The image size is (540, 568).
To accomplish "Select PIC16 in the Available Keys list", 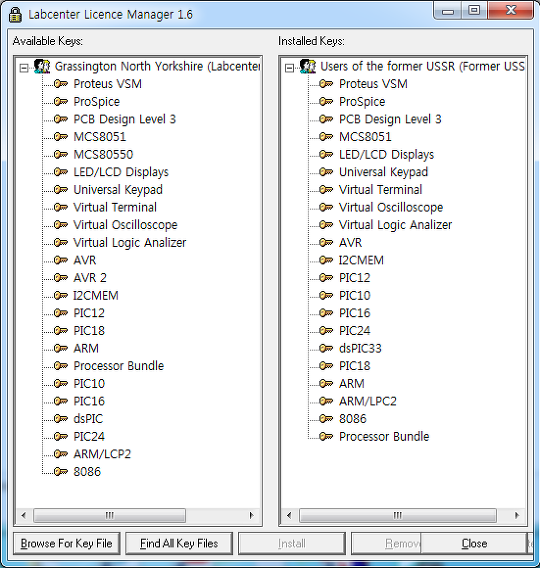I will [x=89, y=401].
